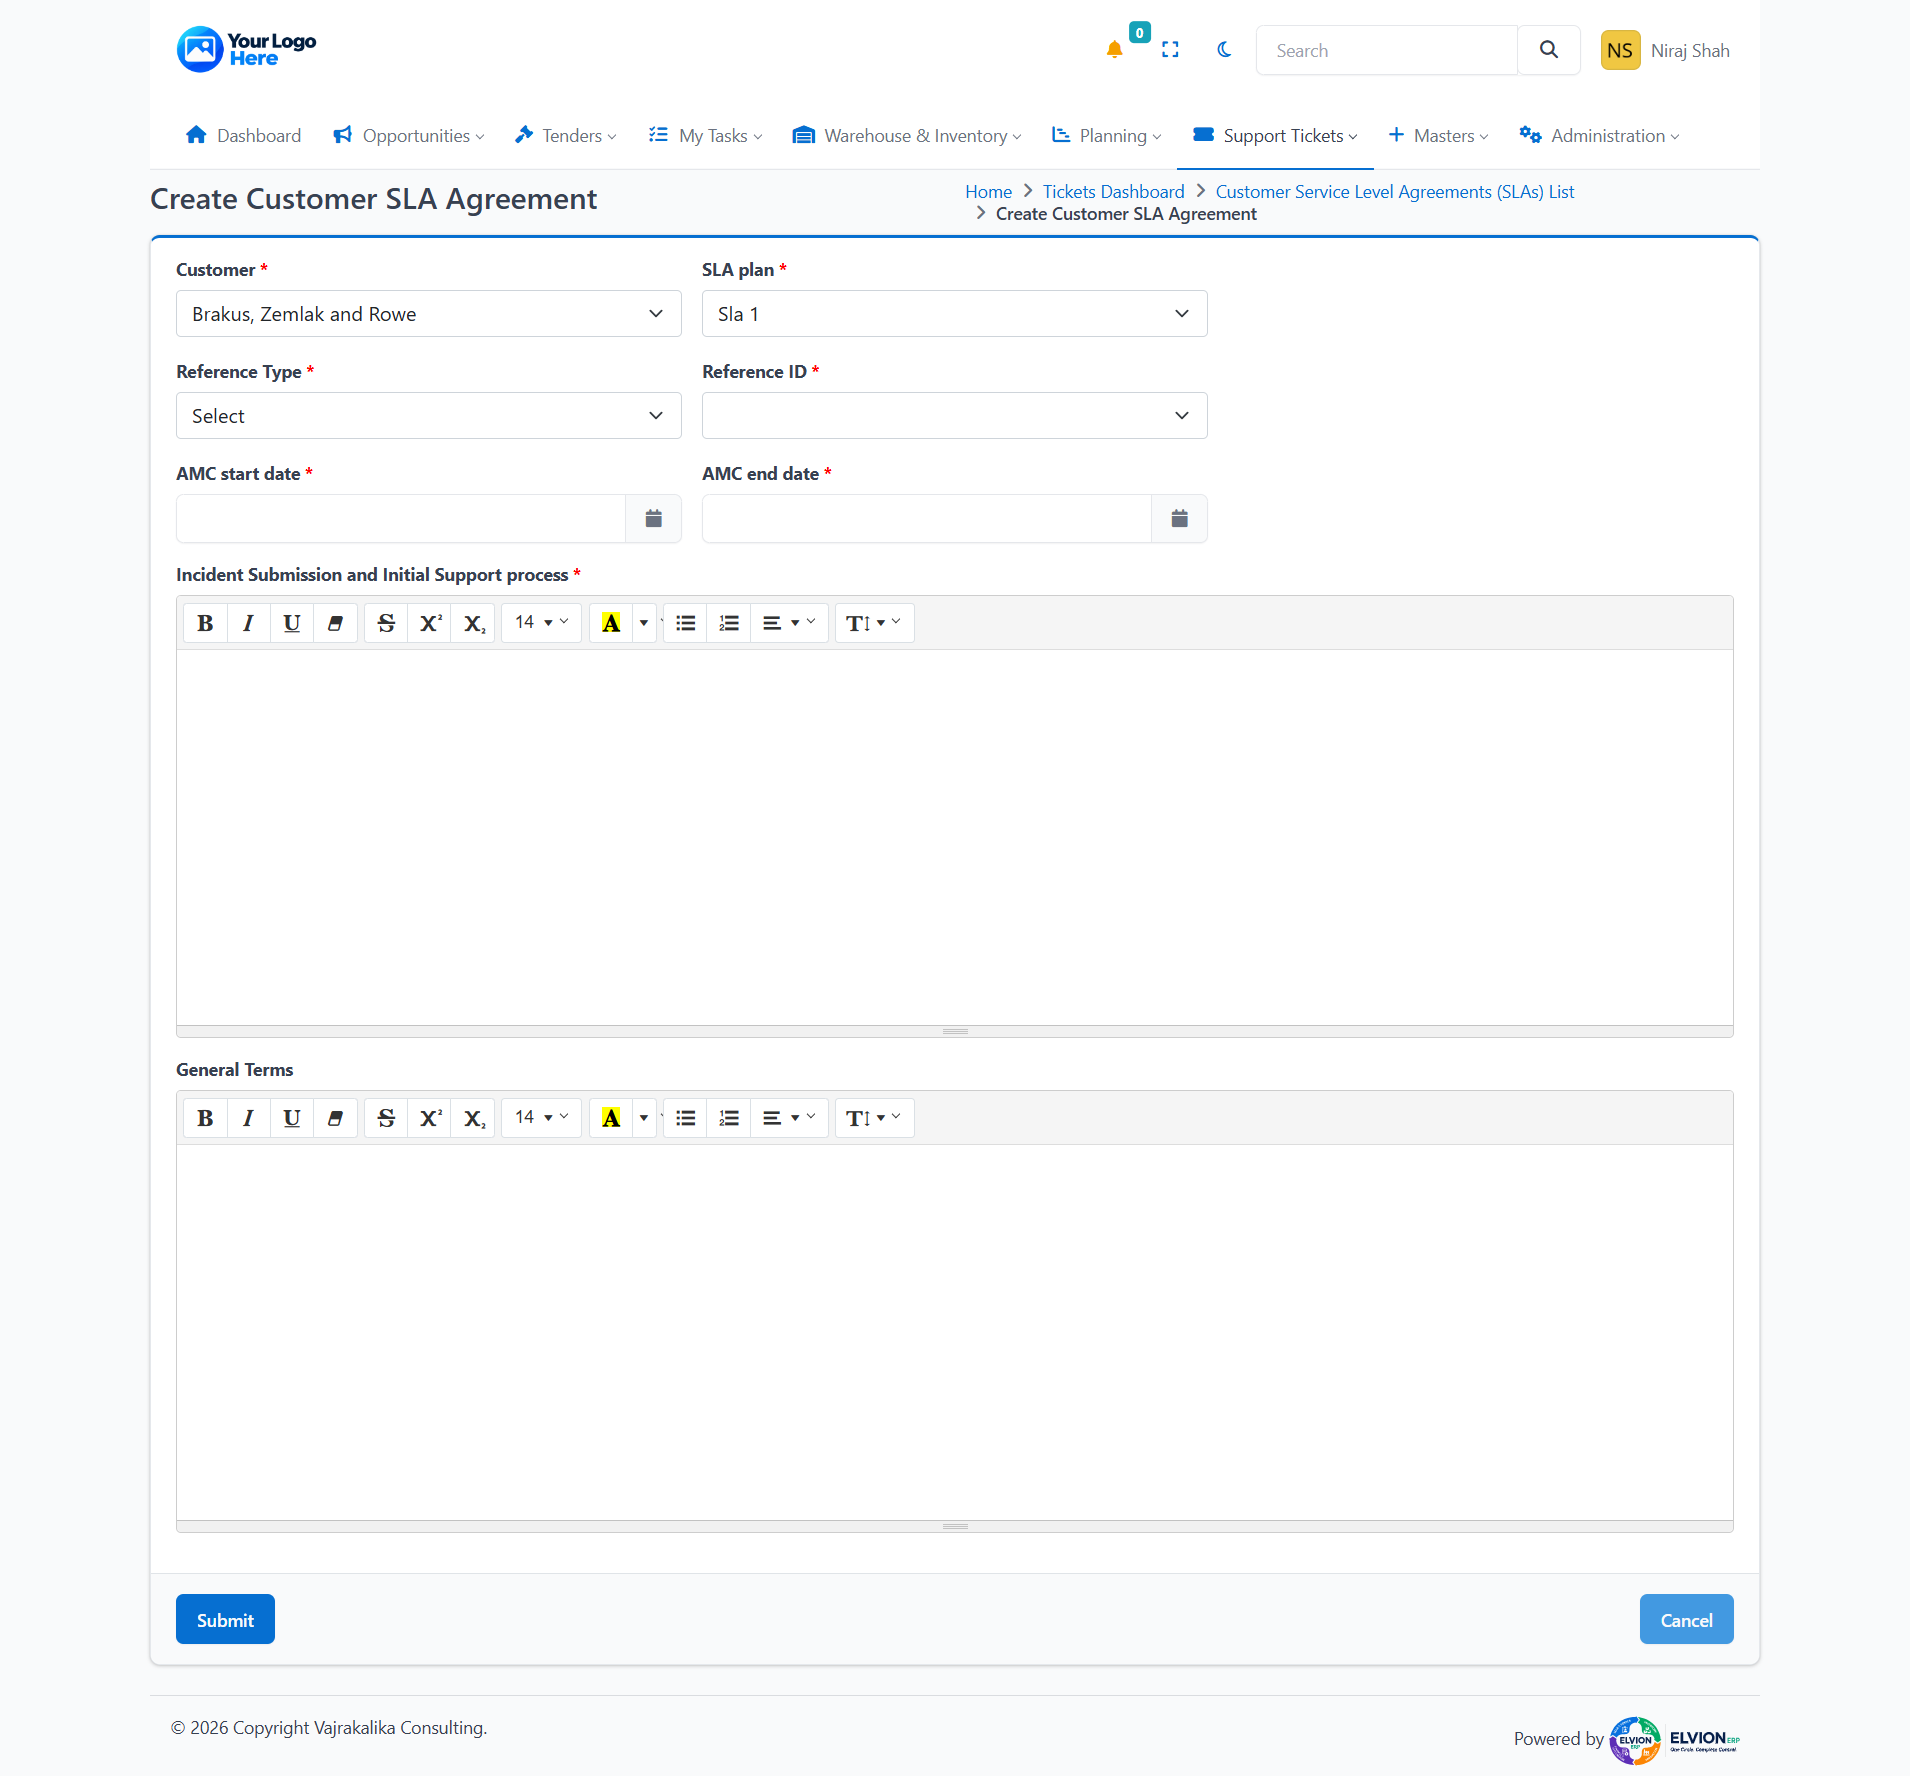This screenshot has height=1776, width=1910.
Task: Open Customer Service Level Agreements List link
Action: pyautogui.click(x=1394, y=191)
